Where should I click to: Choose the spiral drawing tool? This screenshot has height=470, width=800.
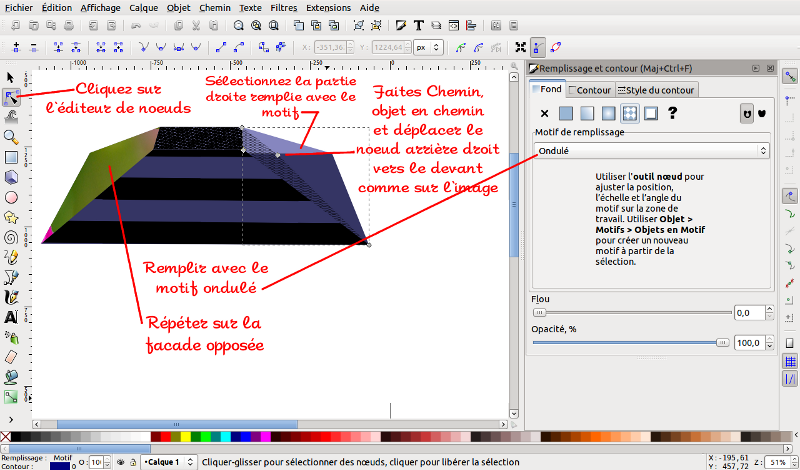click(11, 237)
